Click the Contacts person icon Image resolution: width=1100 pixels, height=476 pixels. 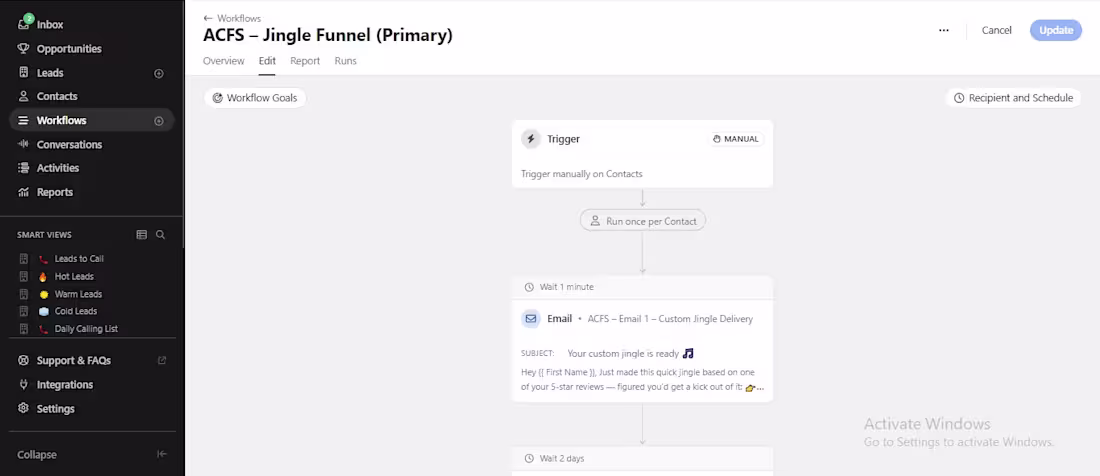[24, 96]
